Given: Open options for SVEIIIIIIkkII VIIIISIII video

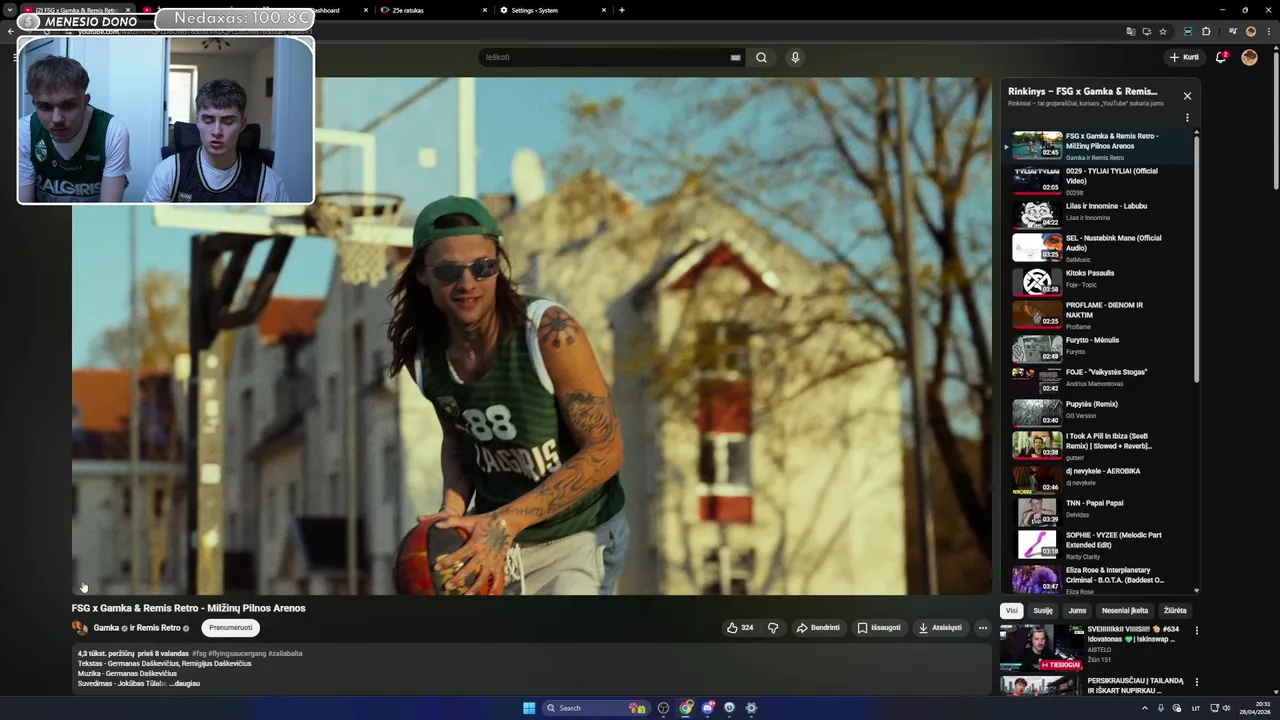Looking at the screenshot, I should coord(1196,630).
